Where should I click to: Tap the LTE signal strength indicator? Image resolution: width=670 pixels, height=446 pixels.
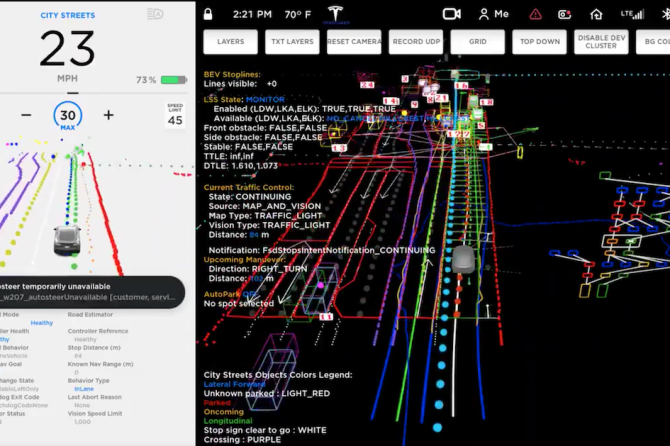coord(632,14)
